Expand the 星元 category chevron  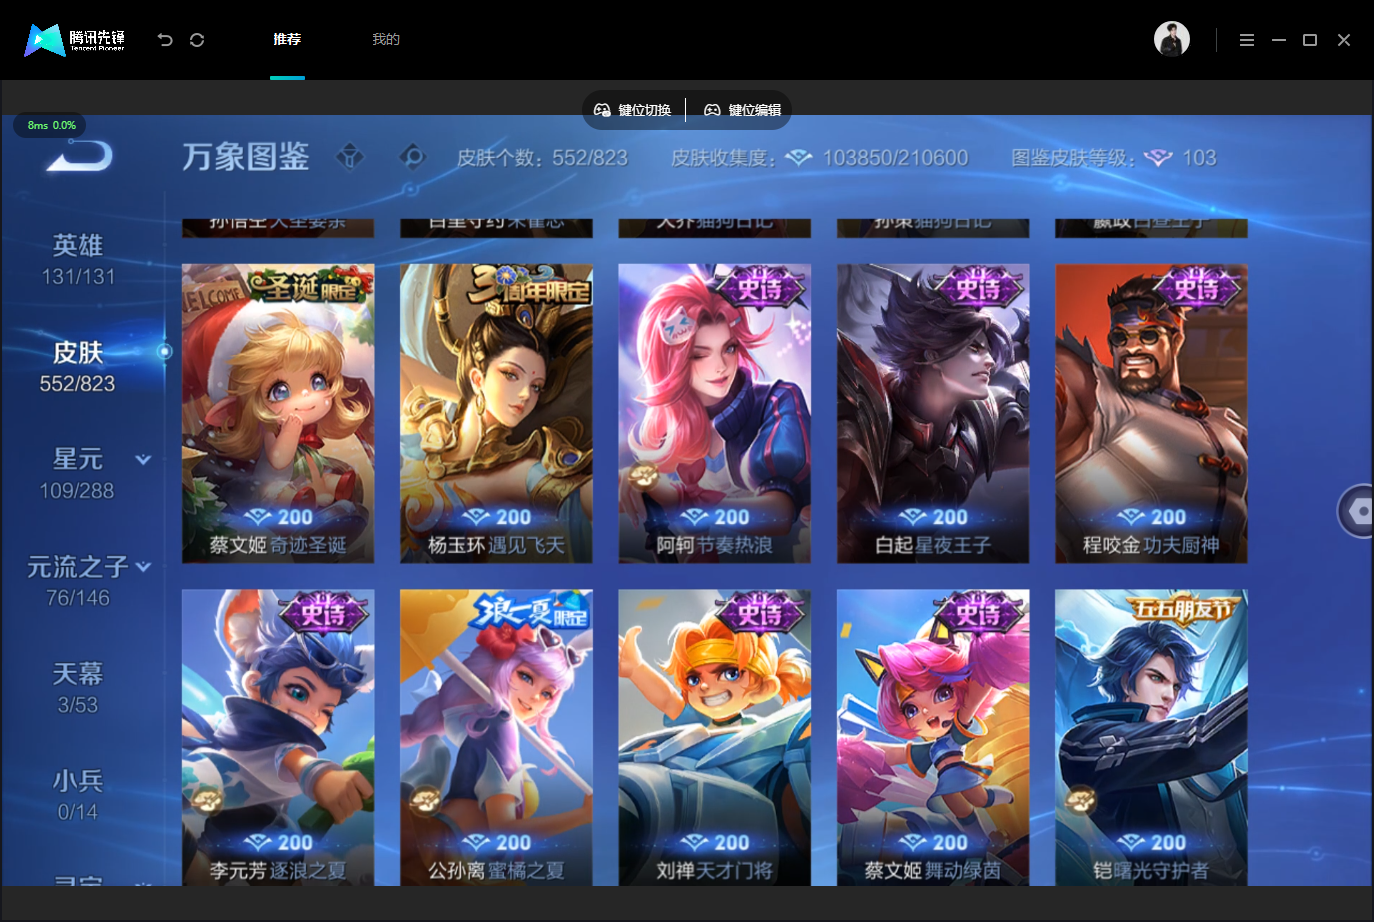click(x=143, y=460)
